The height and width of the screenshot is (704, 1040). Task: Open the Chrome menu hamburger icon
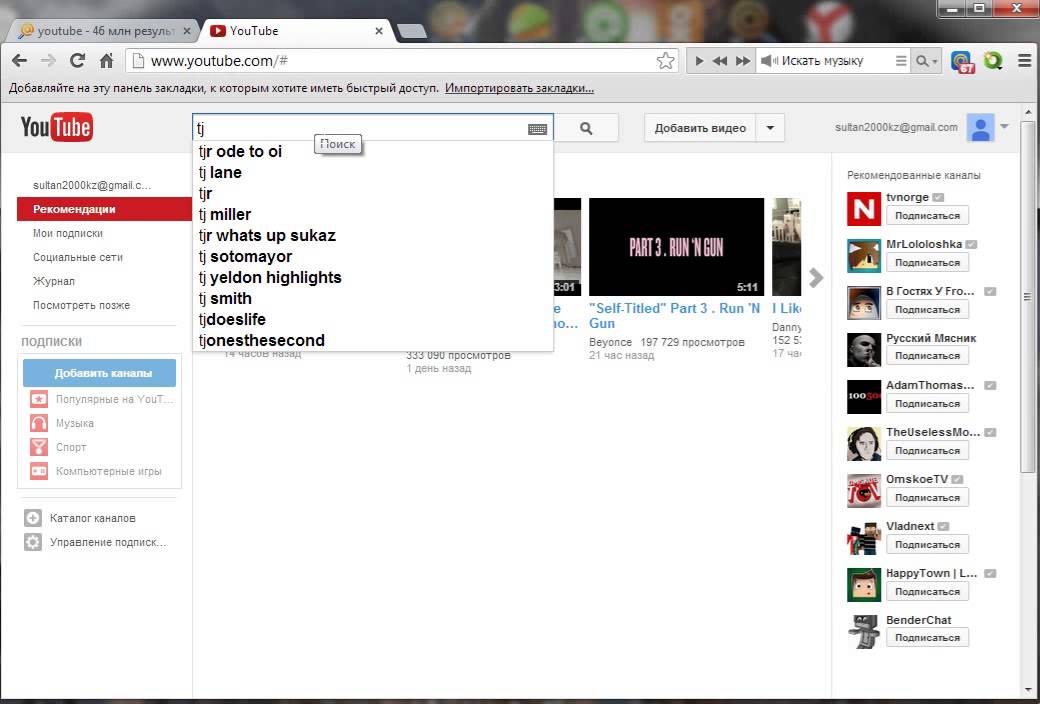[x=1025, y=61]
